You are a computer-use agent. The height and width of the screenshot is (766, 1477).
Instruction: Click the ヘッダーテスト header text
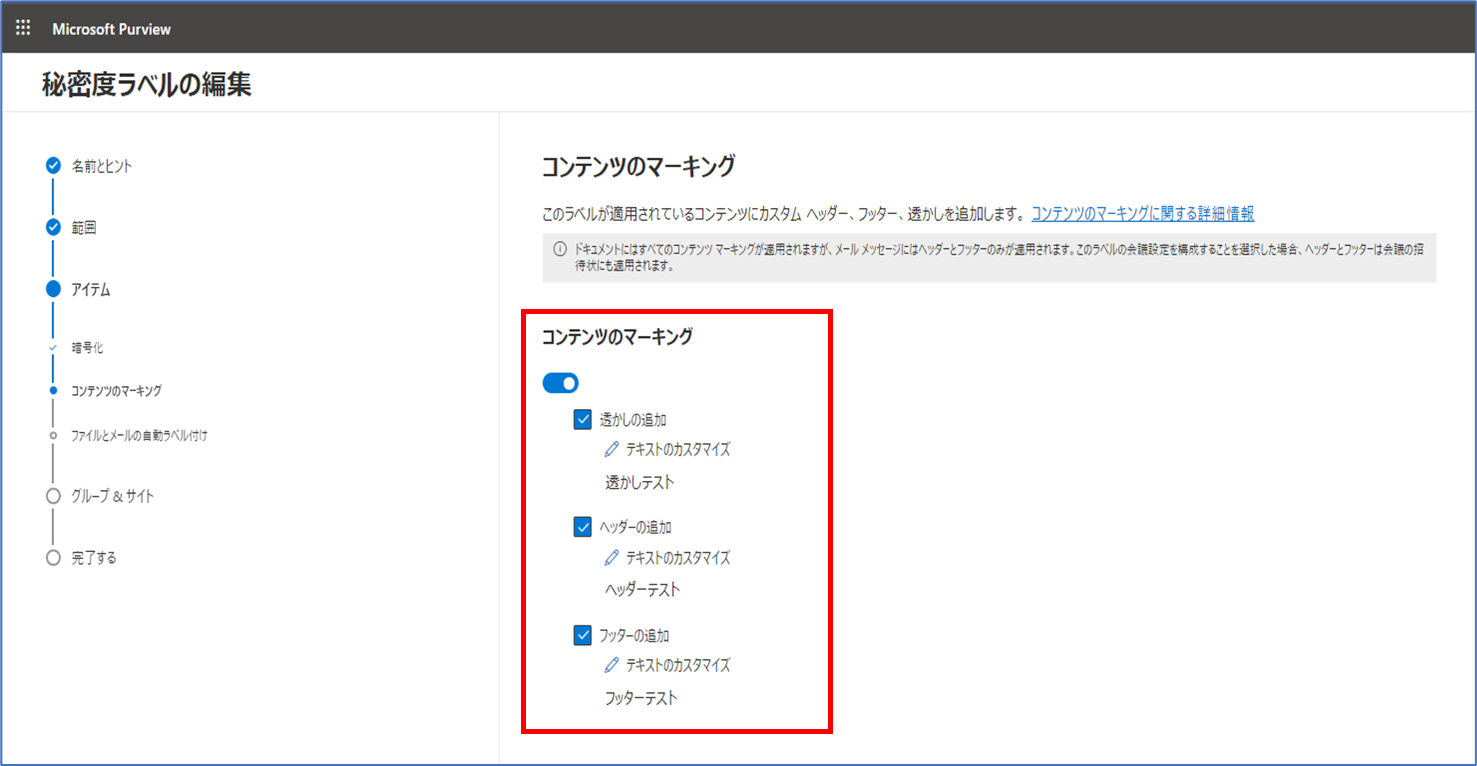pos(643,590)
